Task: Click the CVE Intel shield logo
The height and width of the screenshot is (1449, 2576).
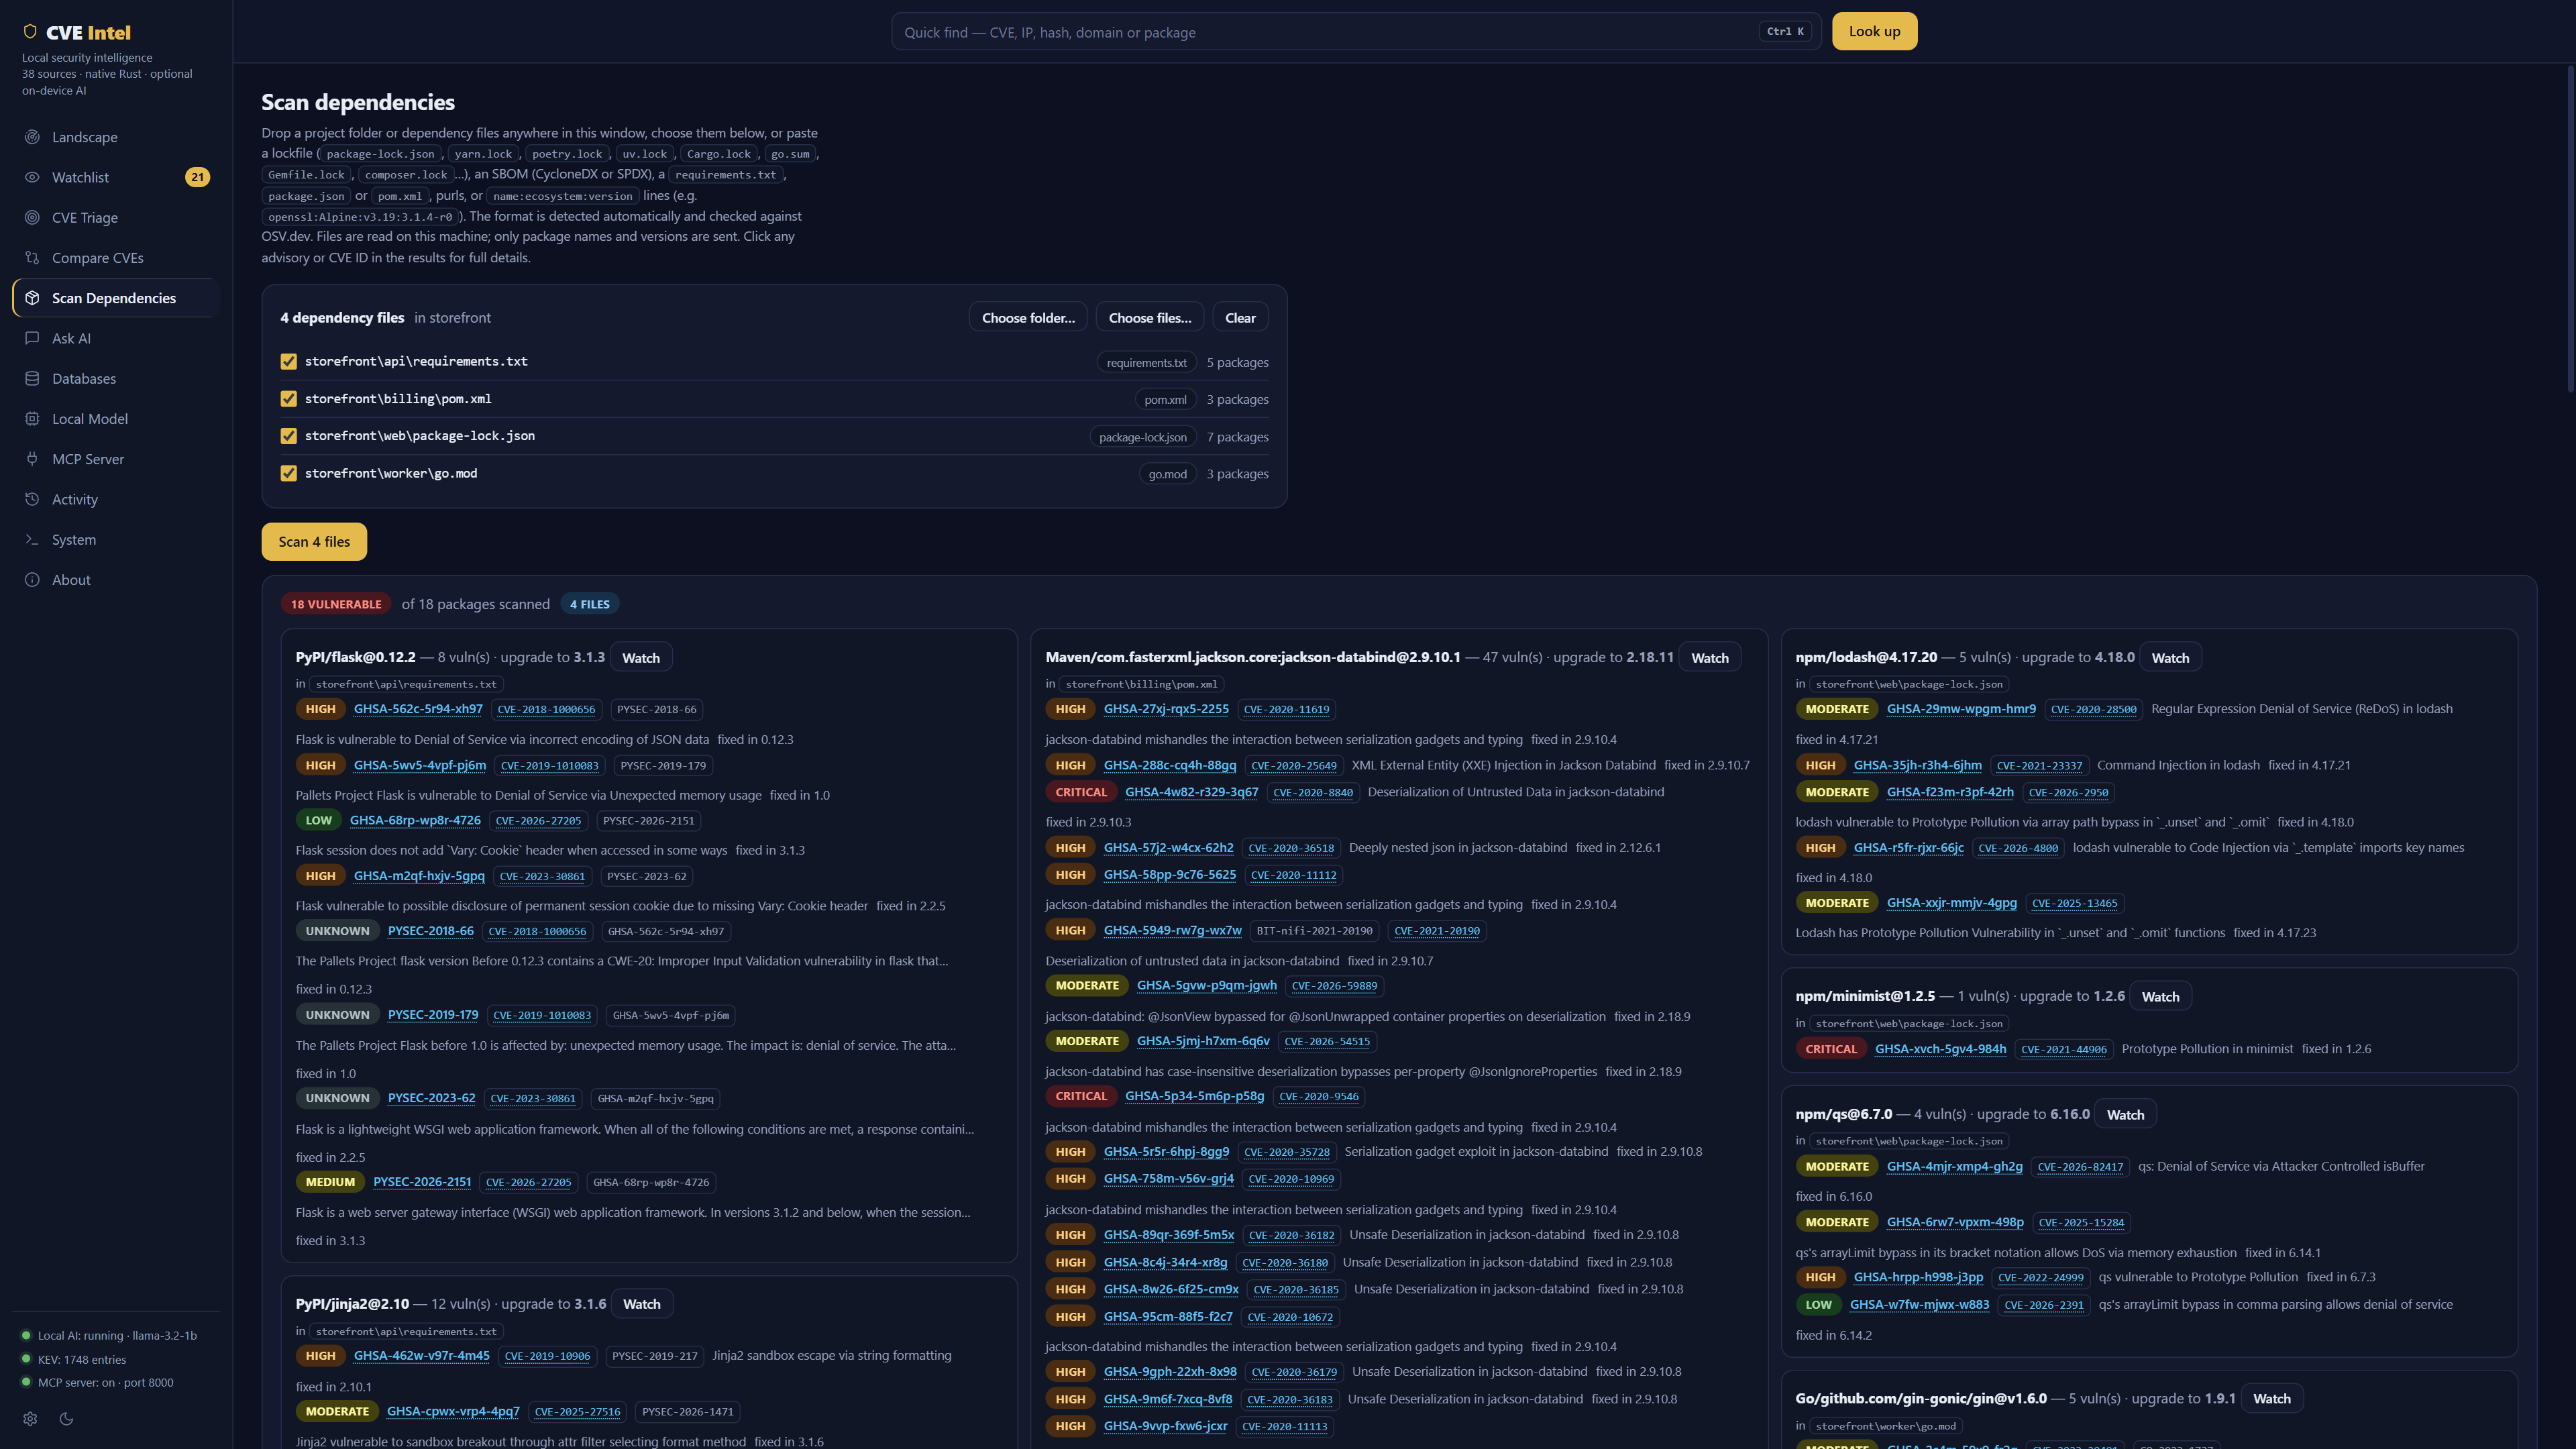Action: 30,32
